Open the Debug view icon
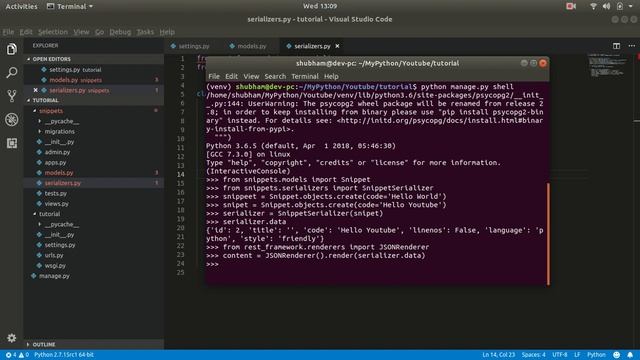 11,120
